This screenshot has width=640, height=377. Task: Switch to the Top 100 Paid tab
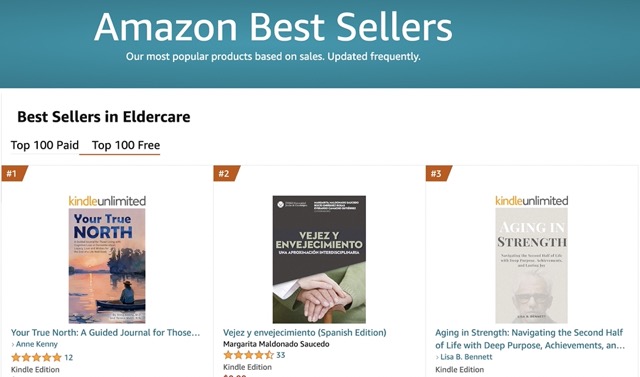[44, 145]
